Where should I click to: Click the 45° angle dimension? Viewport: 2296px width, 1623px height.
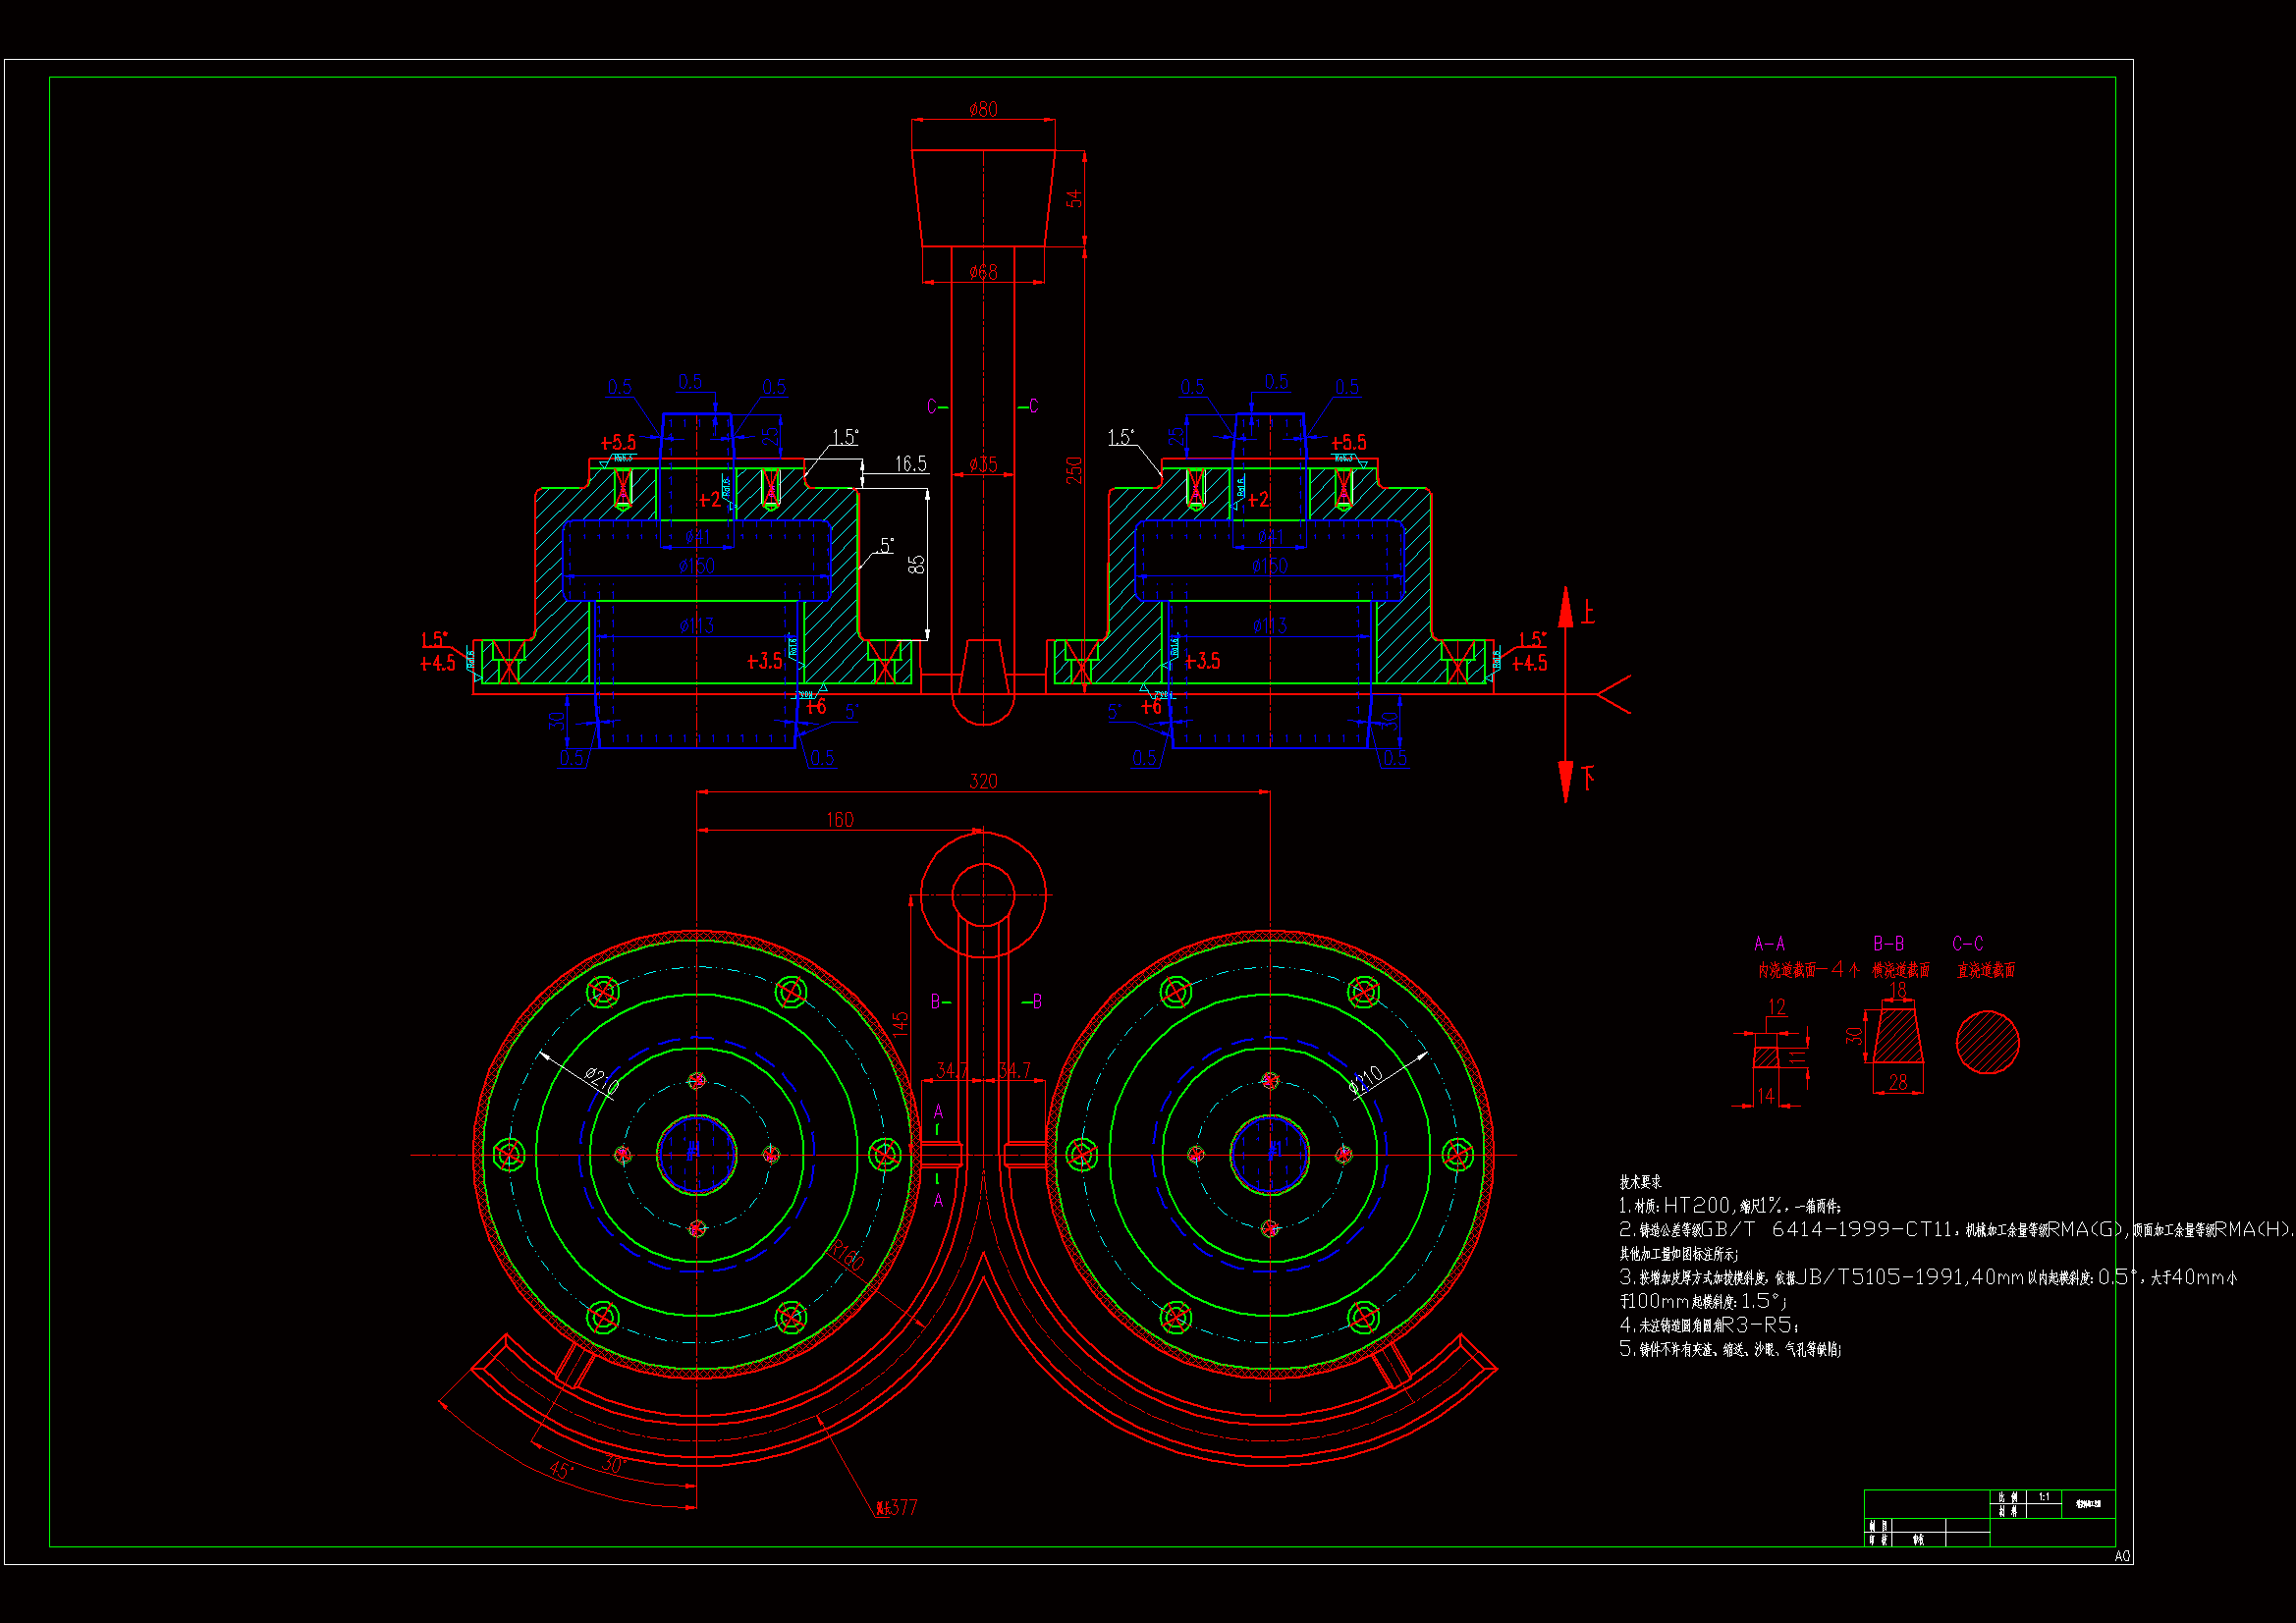click(x=561, y=1470)
